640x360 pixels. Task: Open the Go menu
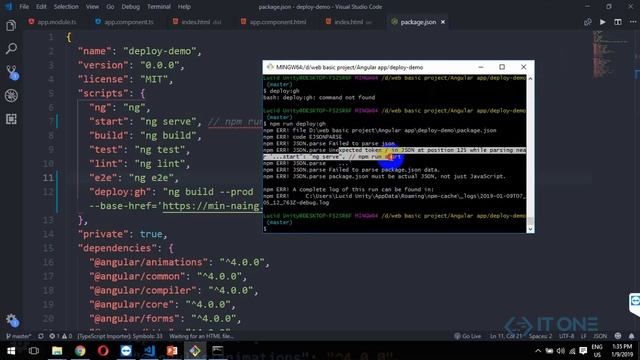[x=110, y=7]
